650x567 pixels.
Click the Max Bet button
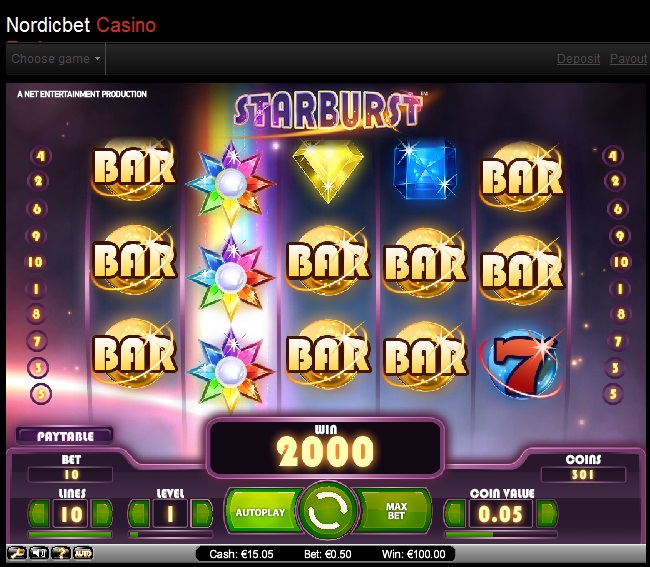coord(395,511)
